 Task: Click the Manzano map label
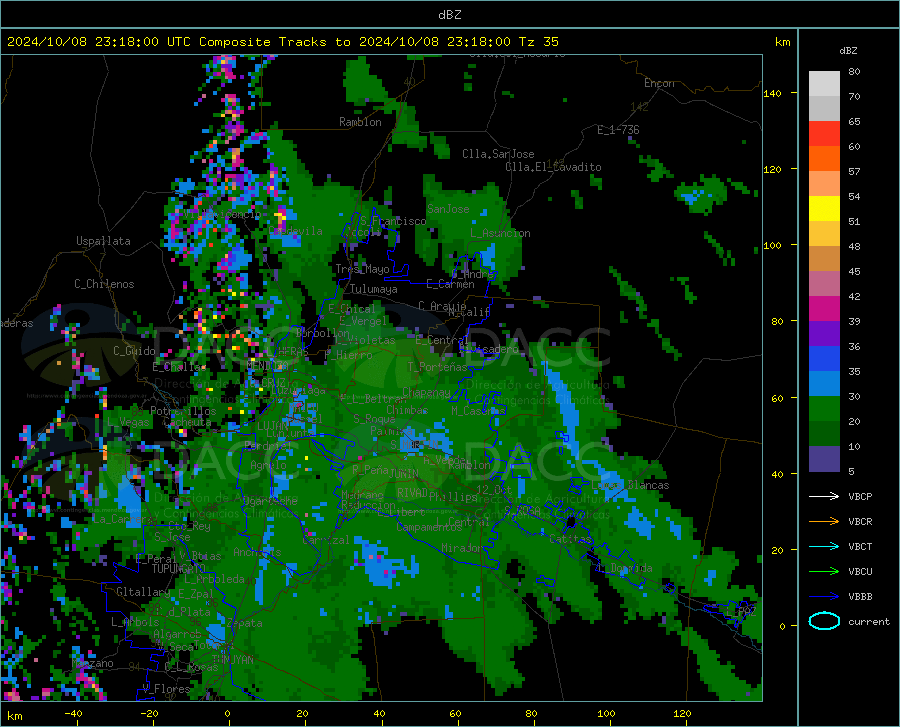[92, 663]
